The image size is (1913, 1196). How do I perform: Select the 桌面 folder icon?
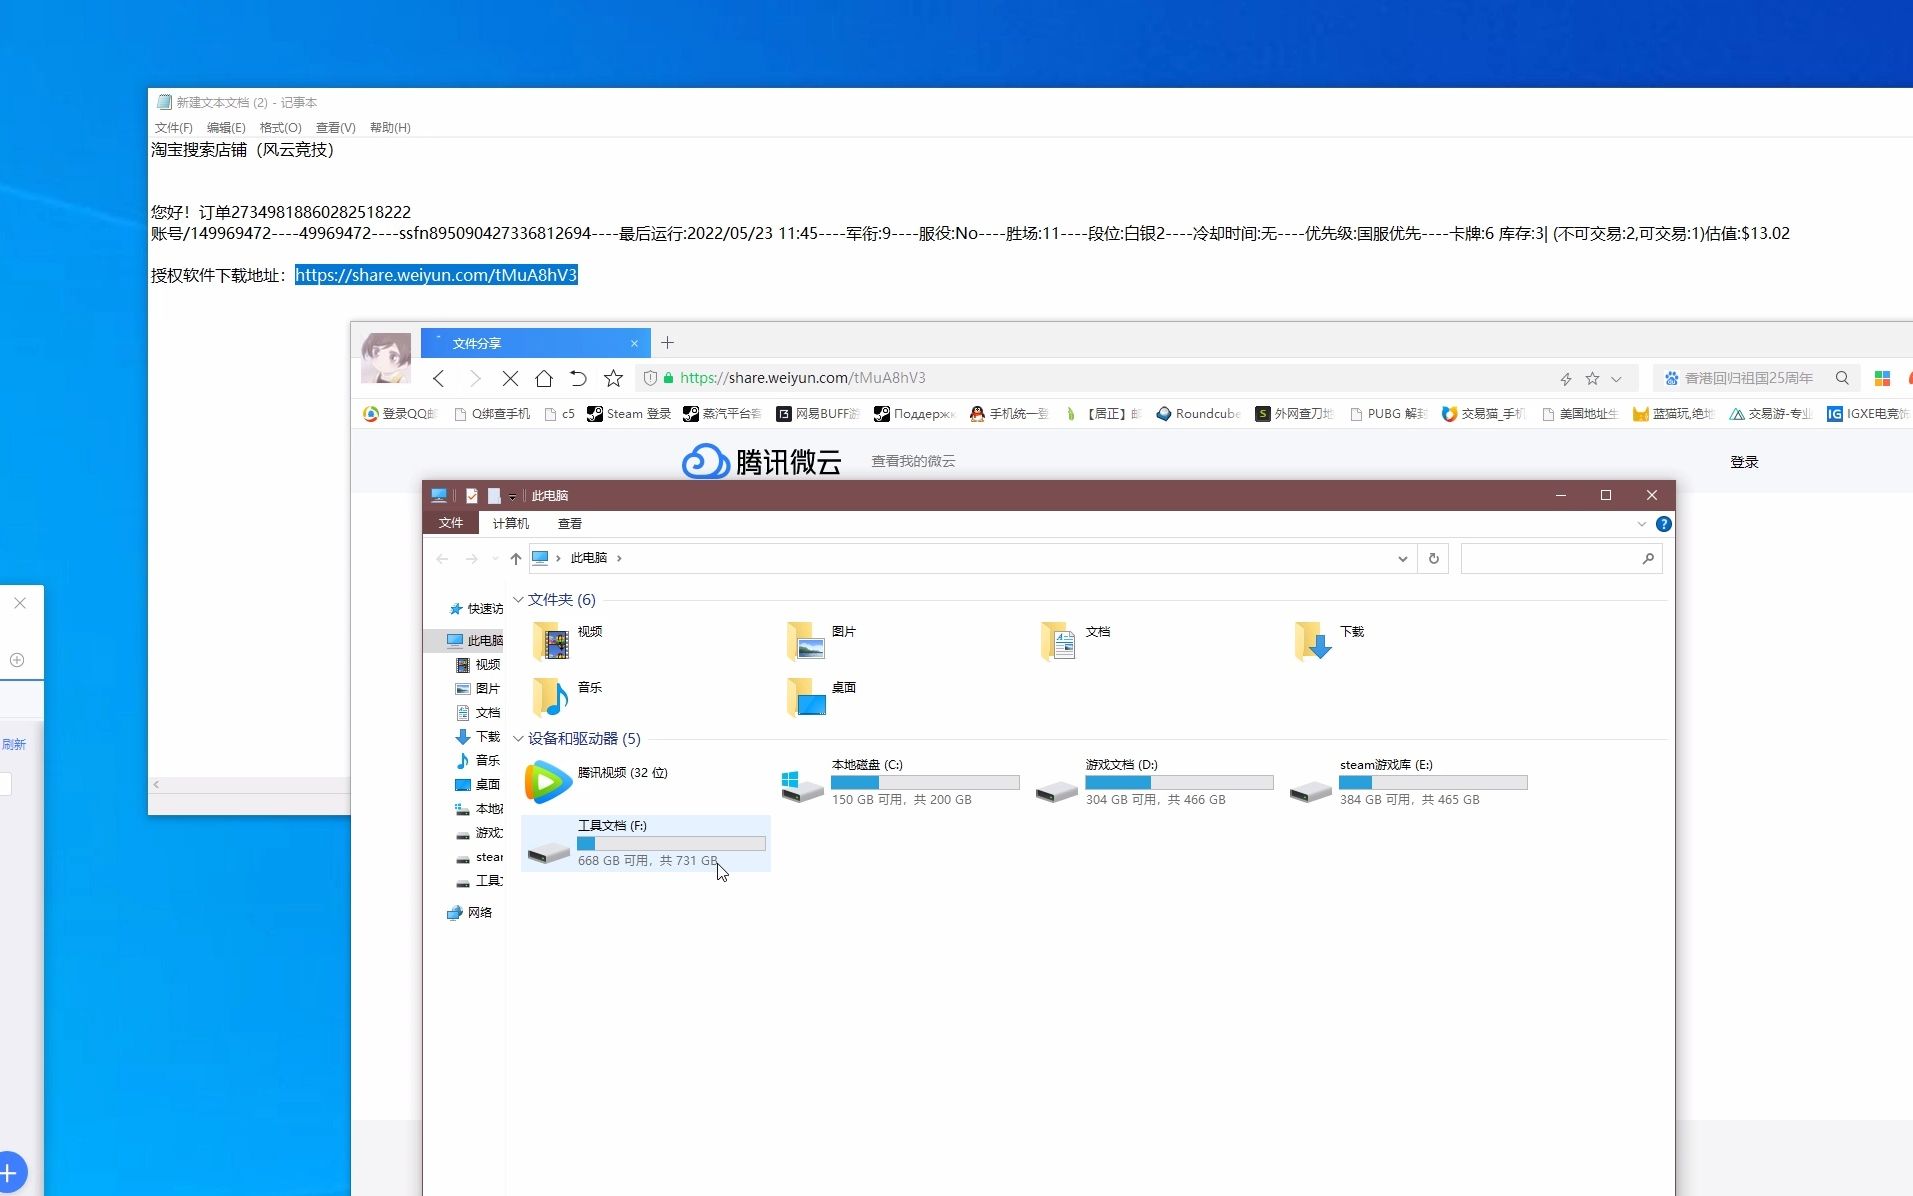pyautogui.click(x=806, y=697)
